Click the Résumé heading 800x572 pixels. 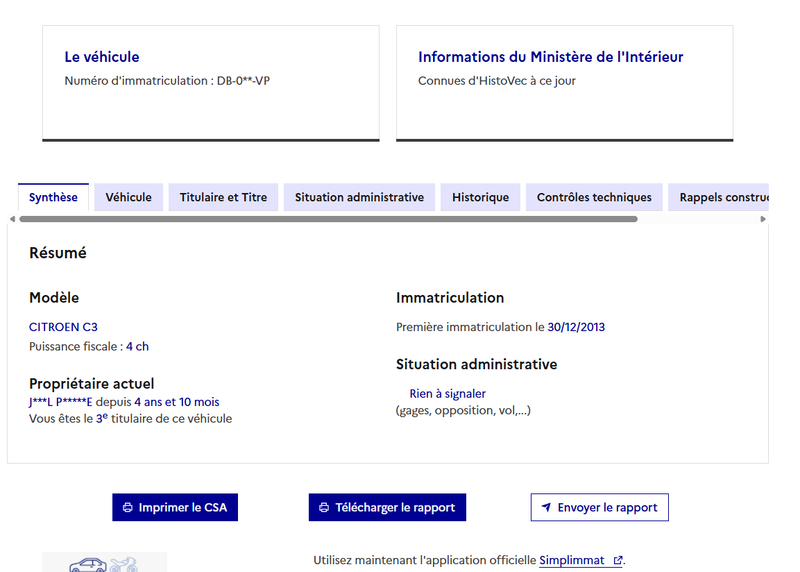pos(58,253)
